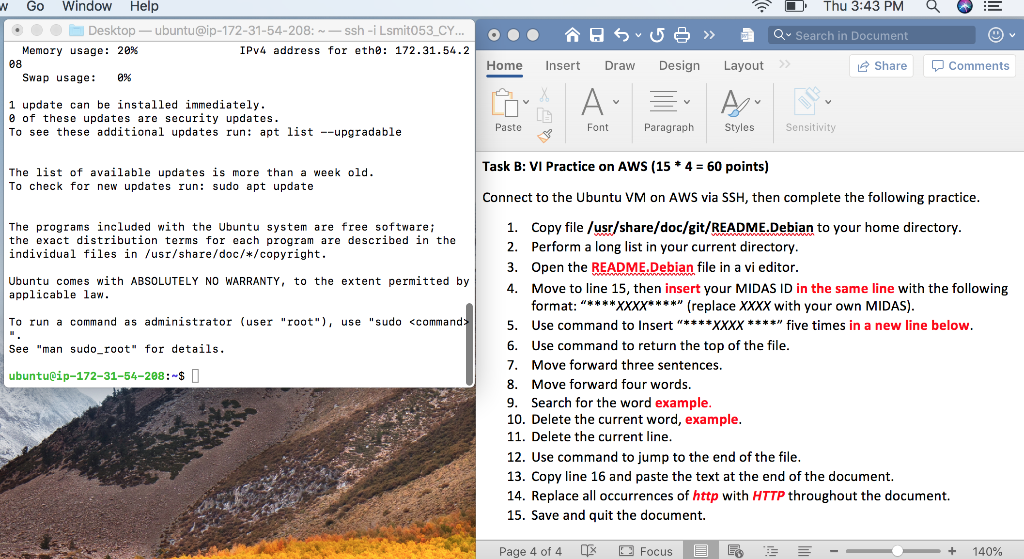Open the Go menu in the menu bar
1024x559 pixels.
35,7
